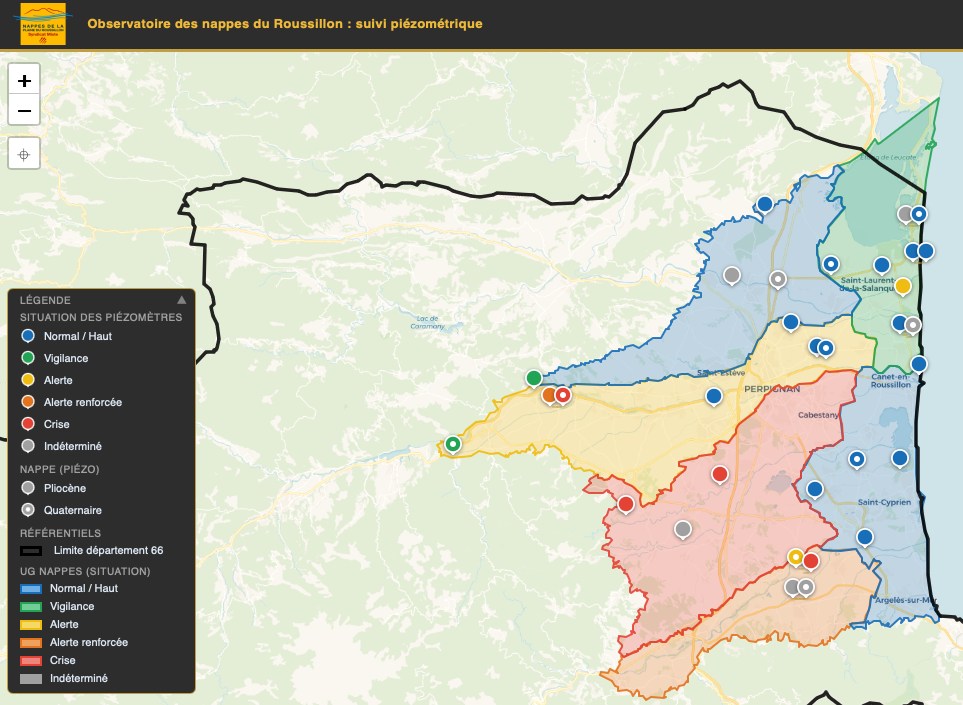Click the zoom out minus button
This screenshot has width=963, height=705.
pos(24,111)
